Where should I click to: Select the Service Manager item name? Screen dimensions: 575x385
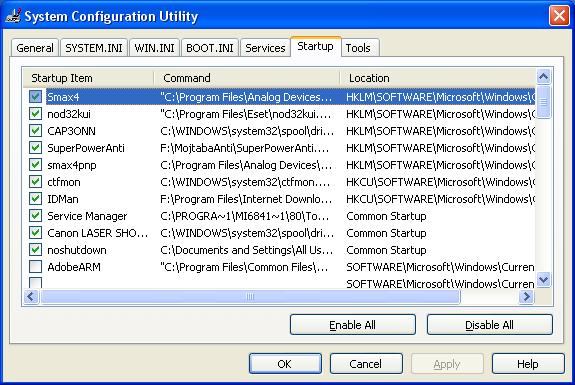click(87, 216)
